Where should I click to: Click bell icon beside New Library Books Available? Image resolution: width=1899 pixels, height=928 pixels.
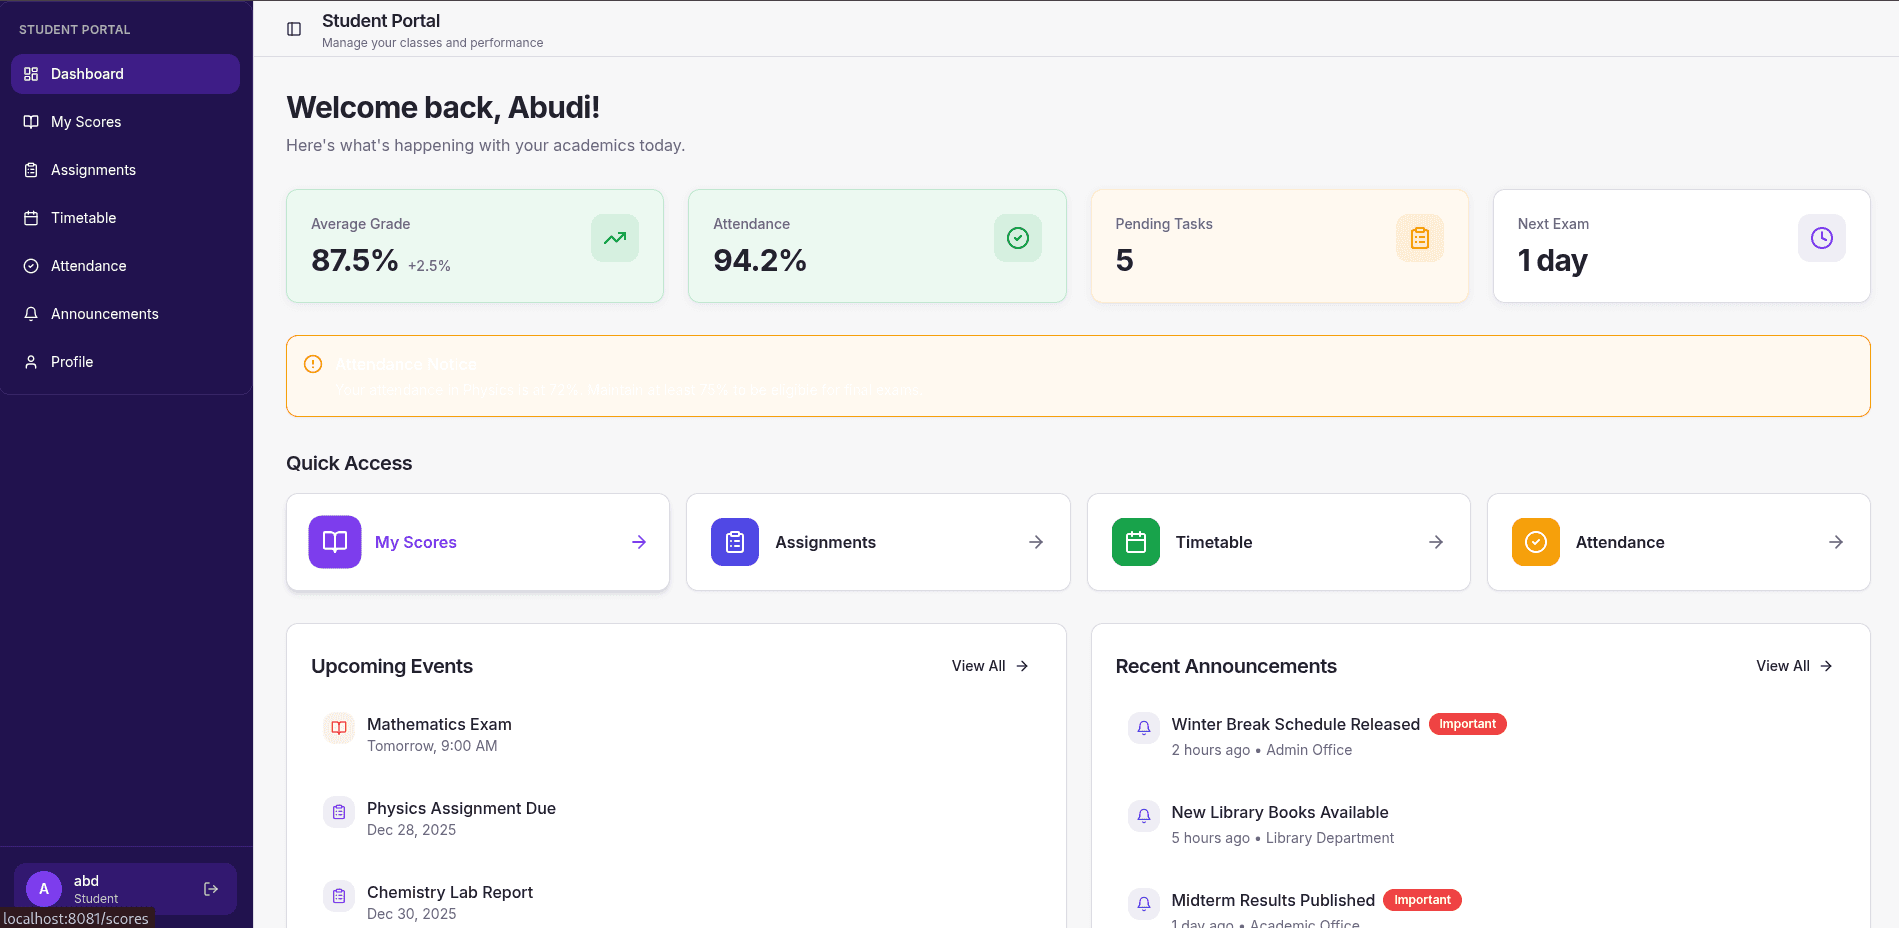point(1144,816)
